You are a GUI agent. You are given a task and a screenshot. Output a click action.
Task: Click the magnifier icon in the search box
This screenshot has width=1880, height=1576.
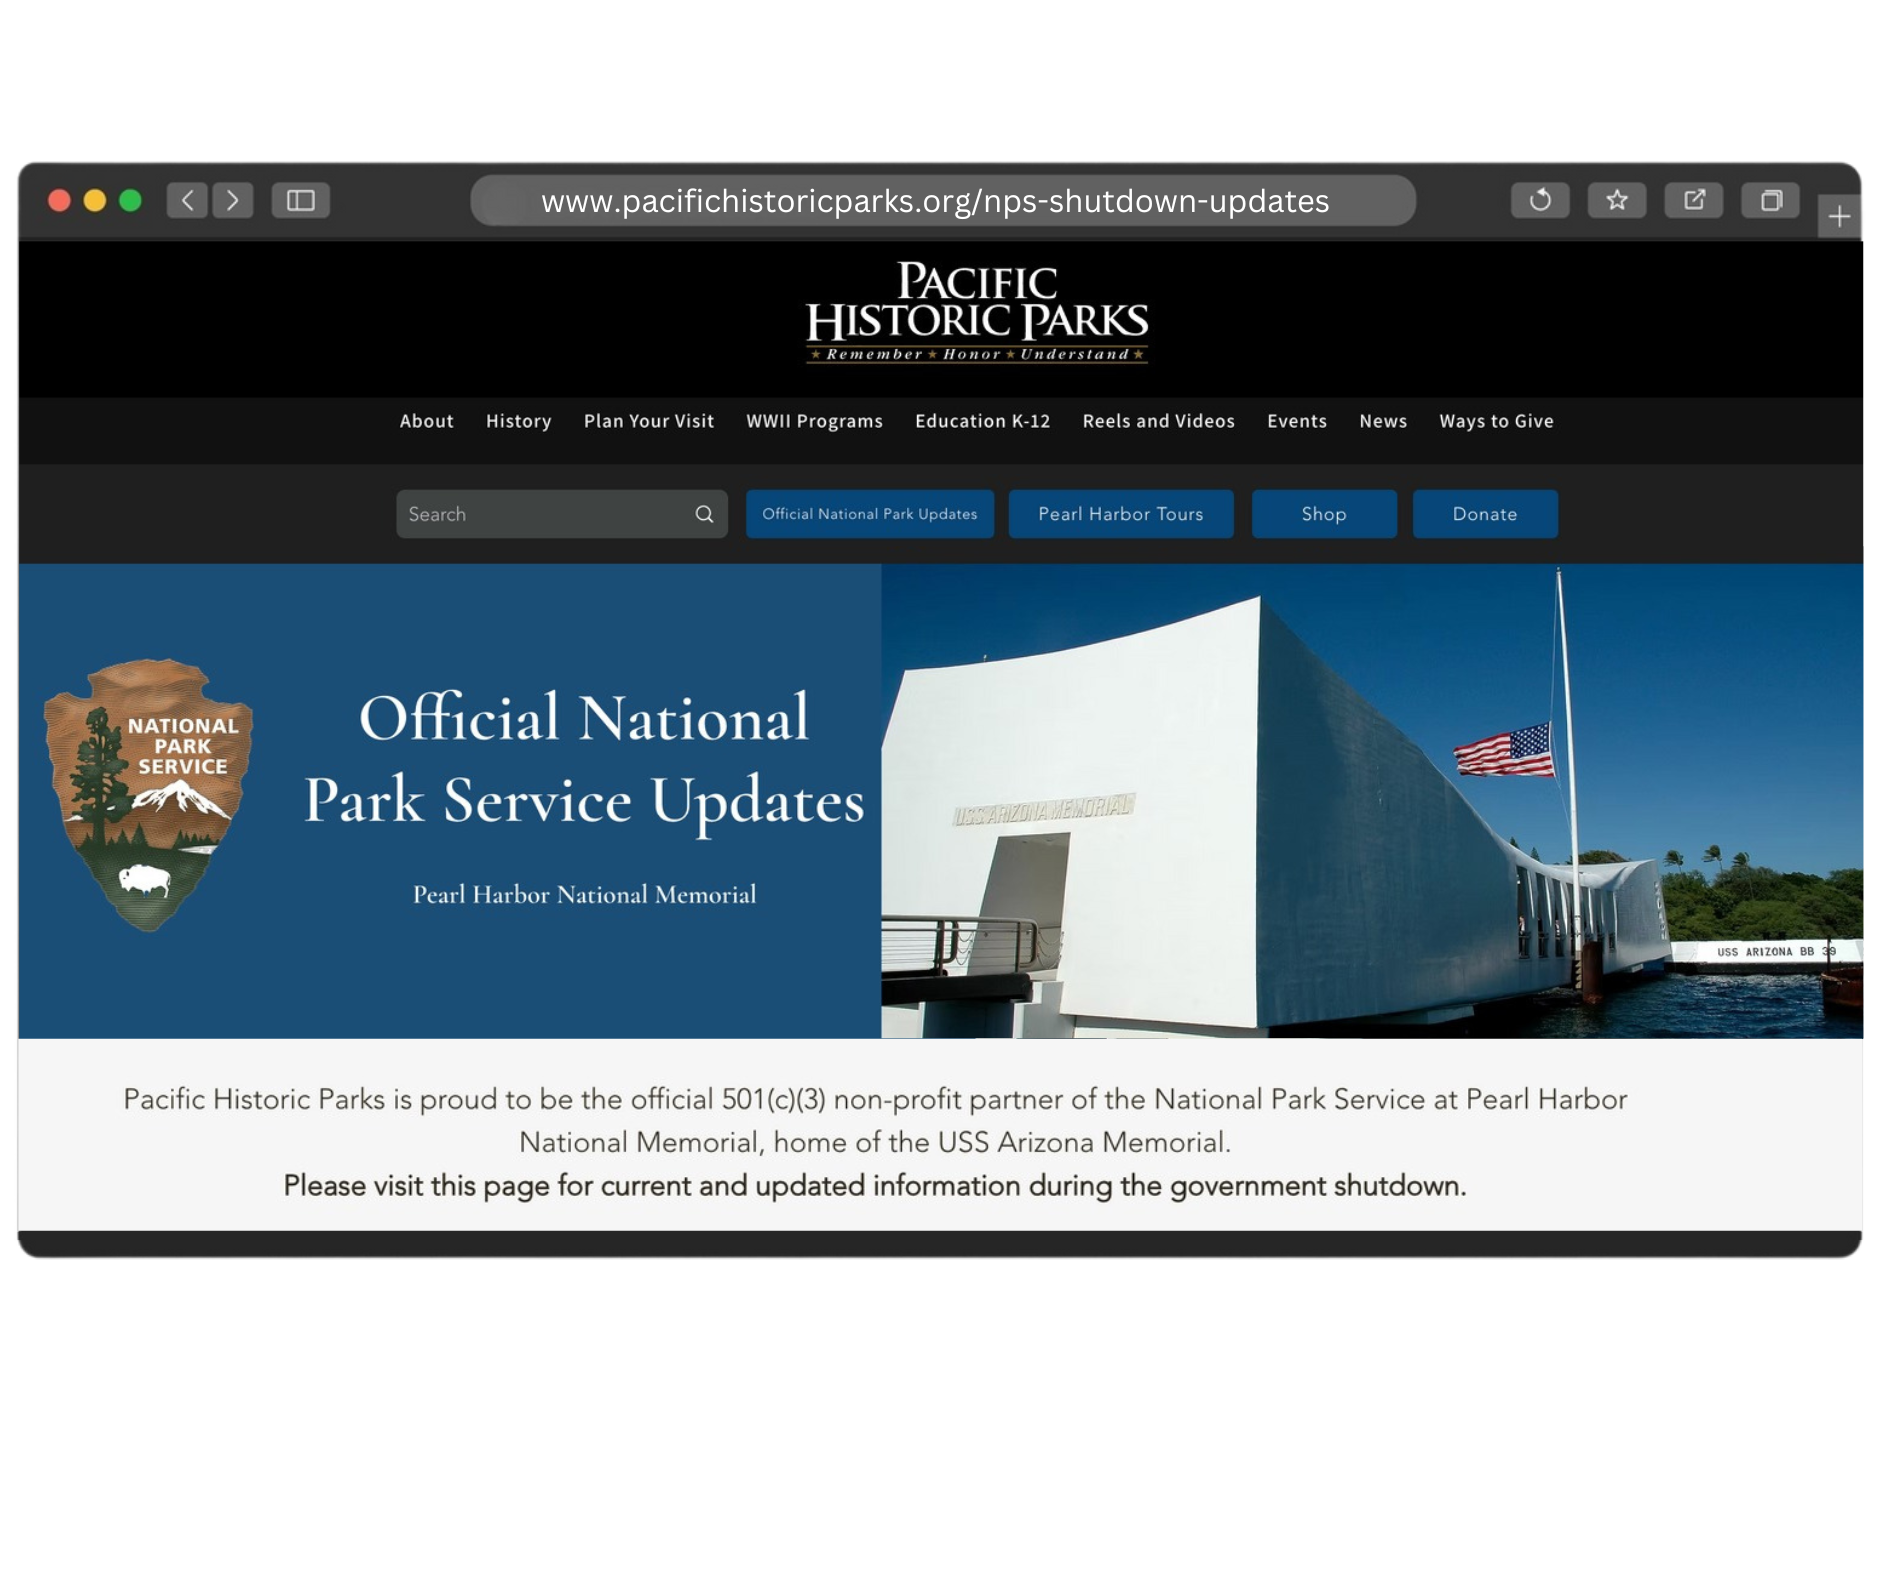704,514
